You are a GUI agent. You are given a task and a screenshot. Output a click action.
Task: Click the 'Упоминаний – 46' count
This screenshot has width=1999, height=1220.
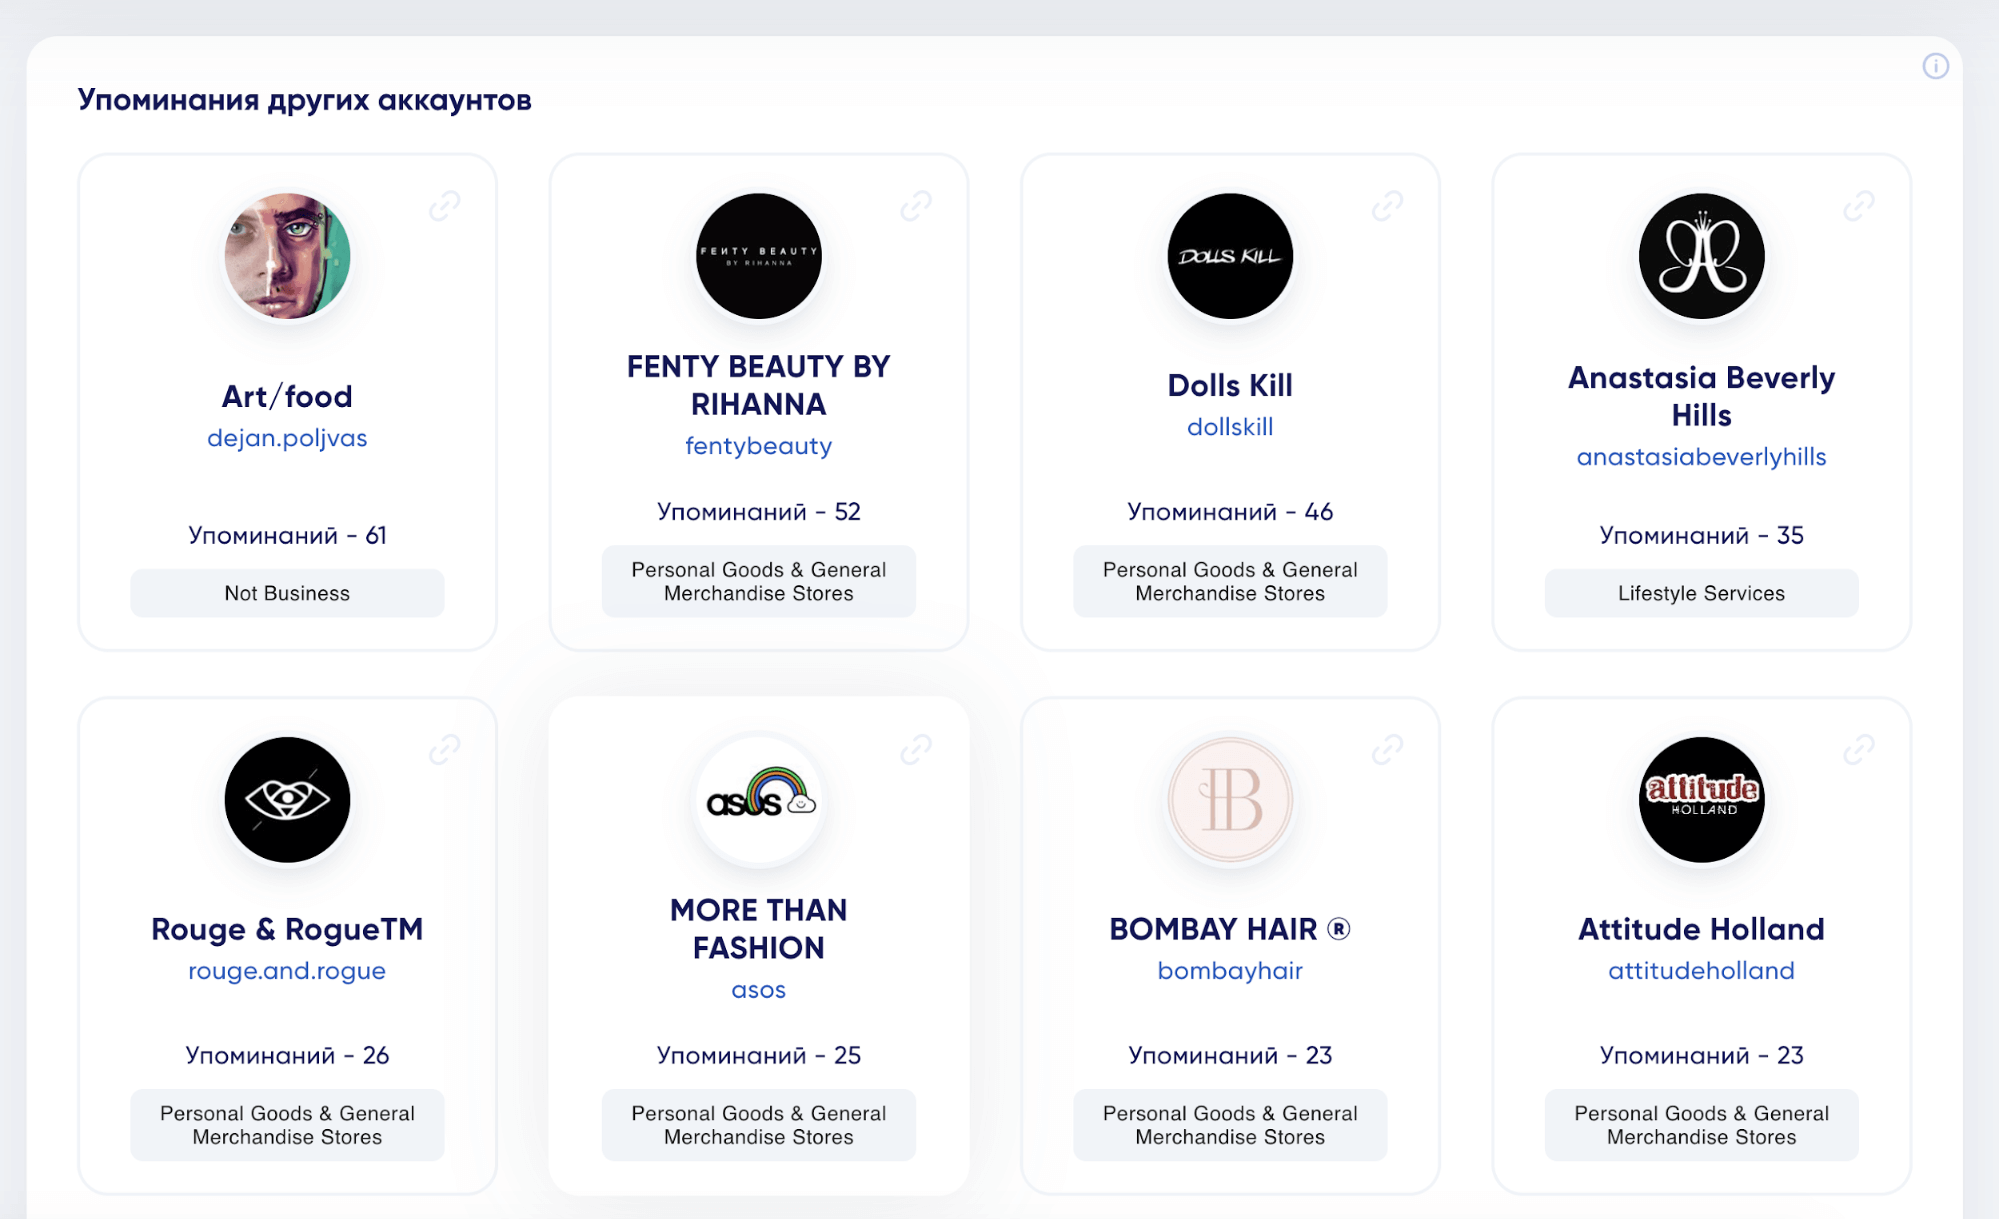[x=1230, y=512]
